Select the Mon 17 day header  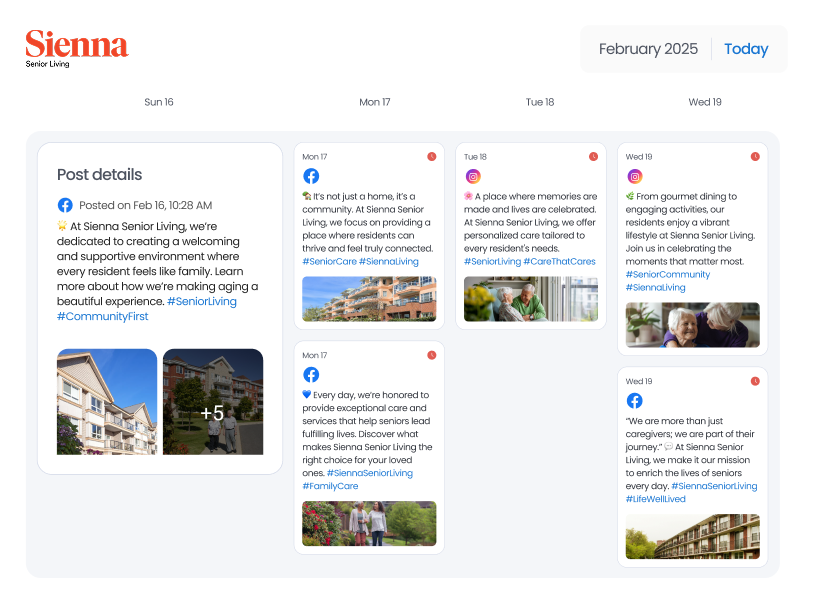[x=374, y=102]
